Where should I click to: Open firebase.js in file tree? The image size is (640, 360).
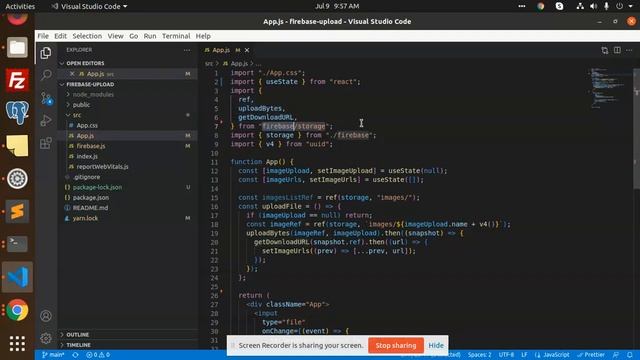[91, 146]
